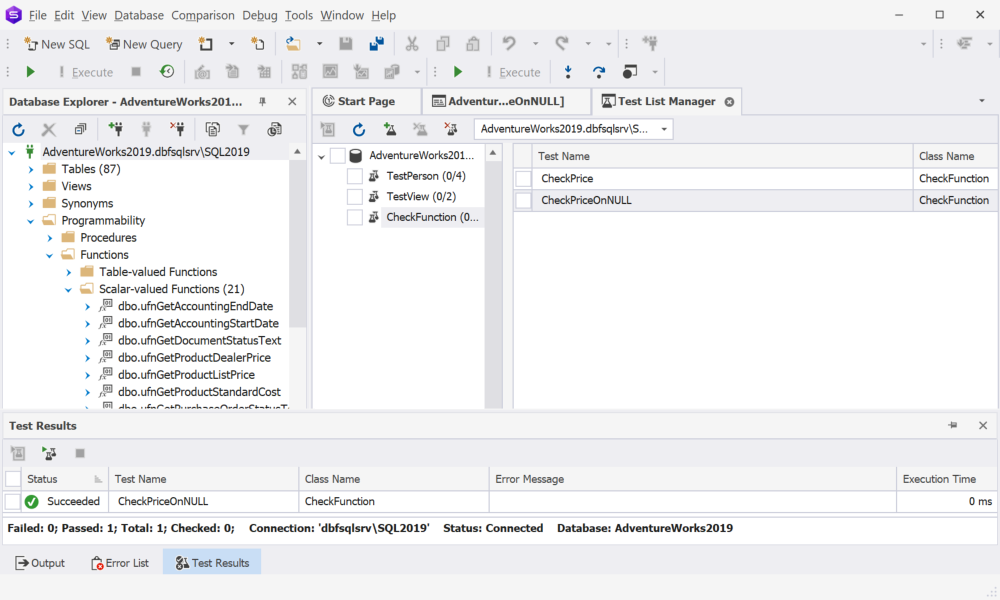The image size is (1000, 600).
Task: Click the filter icon in Database Explorer
Action: click(243, 129)
